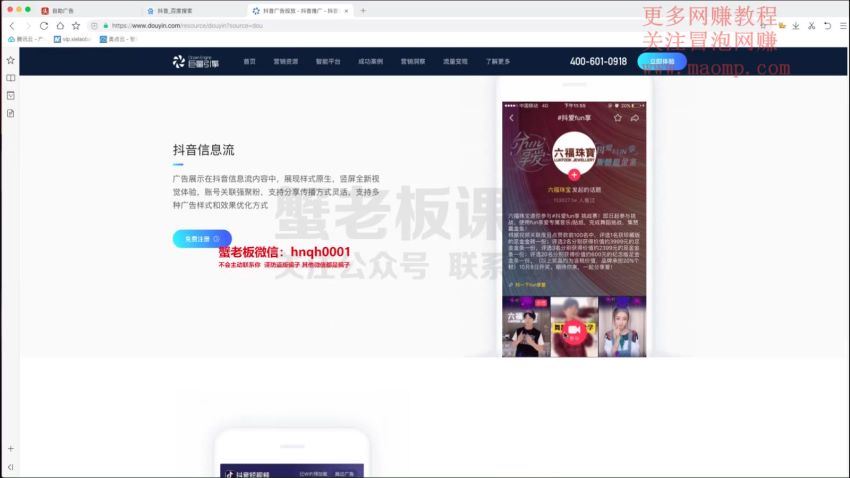
Task: Open the browser hamburger menu
Action: pos(843,25)
